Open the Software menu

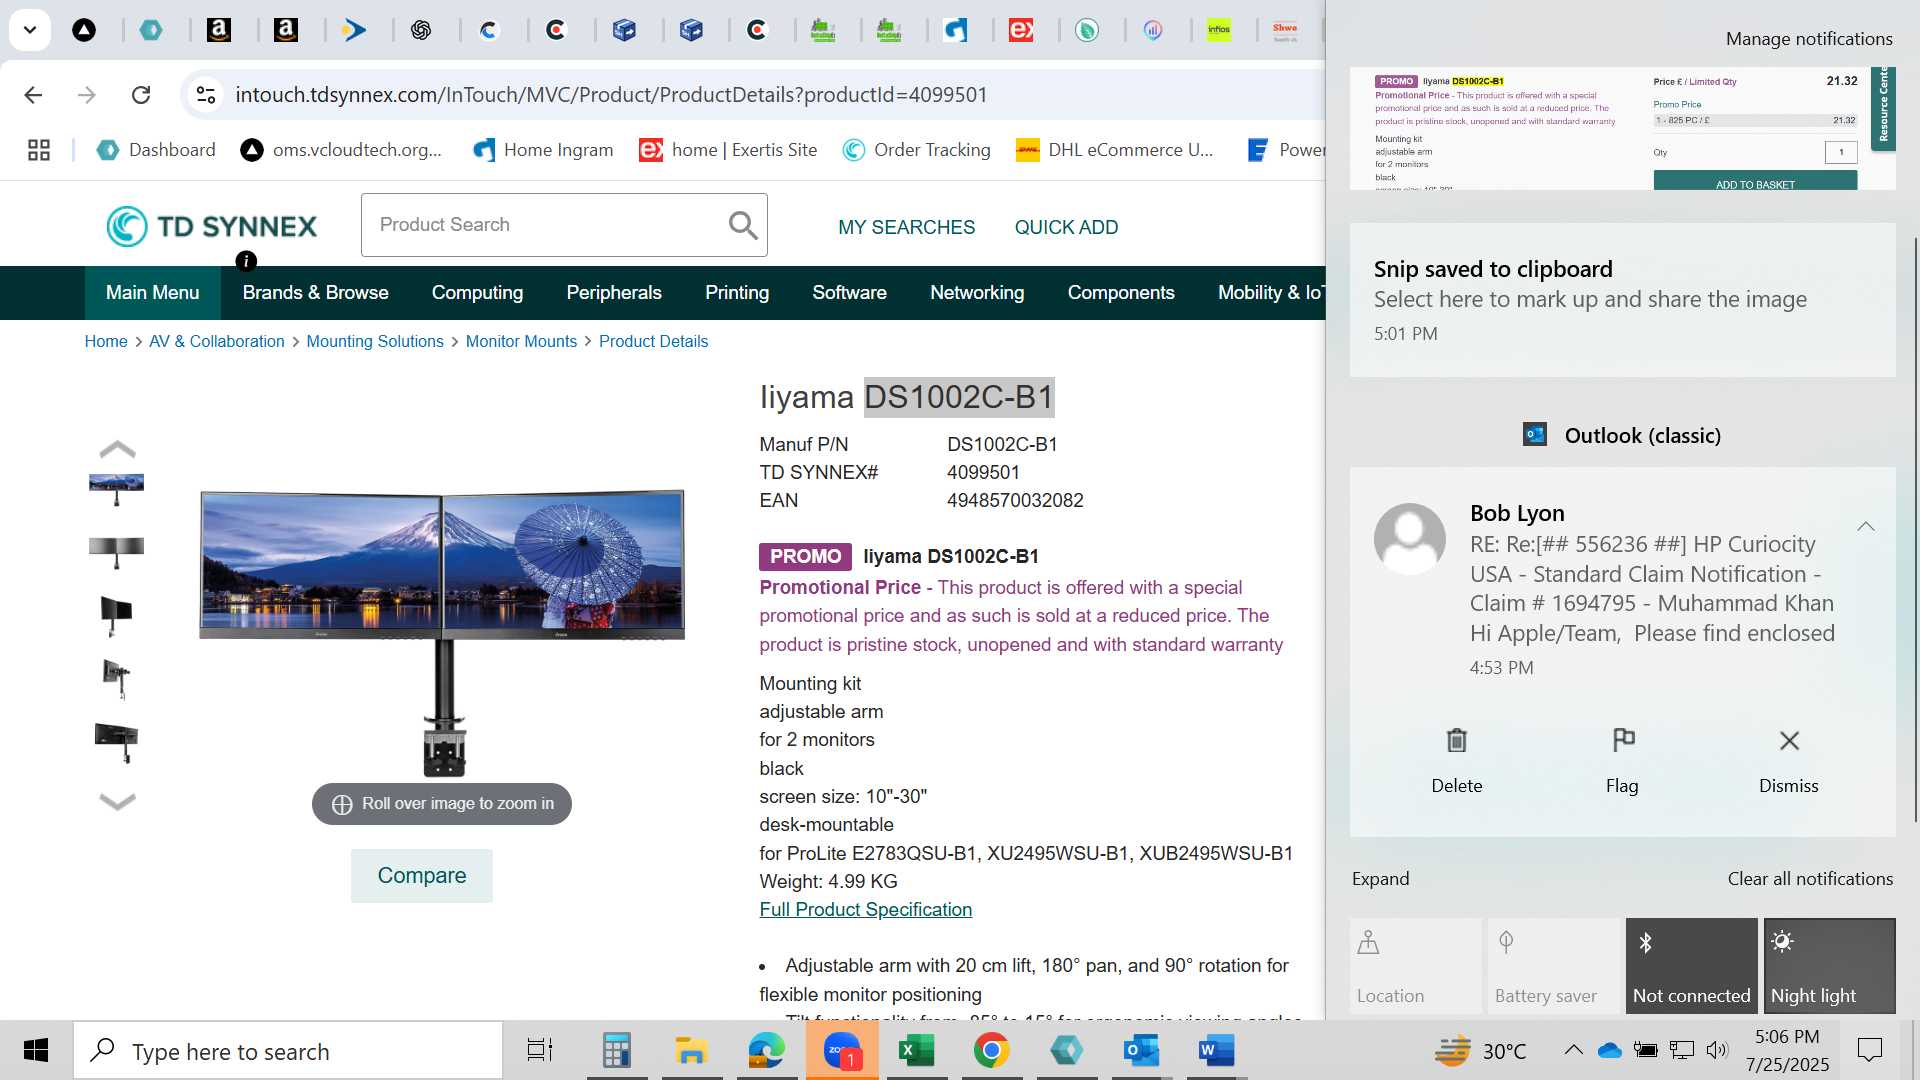click(x=849, y=293)
